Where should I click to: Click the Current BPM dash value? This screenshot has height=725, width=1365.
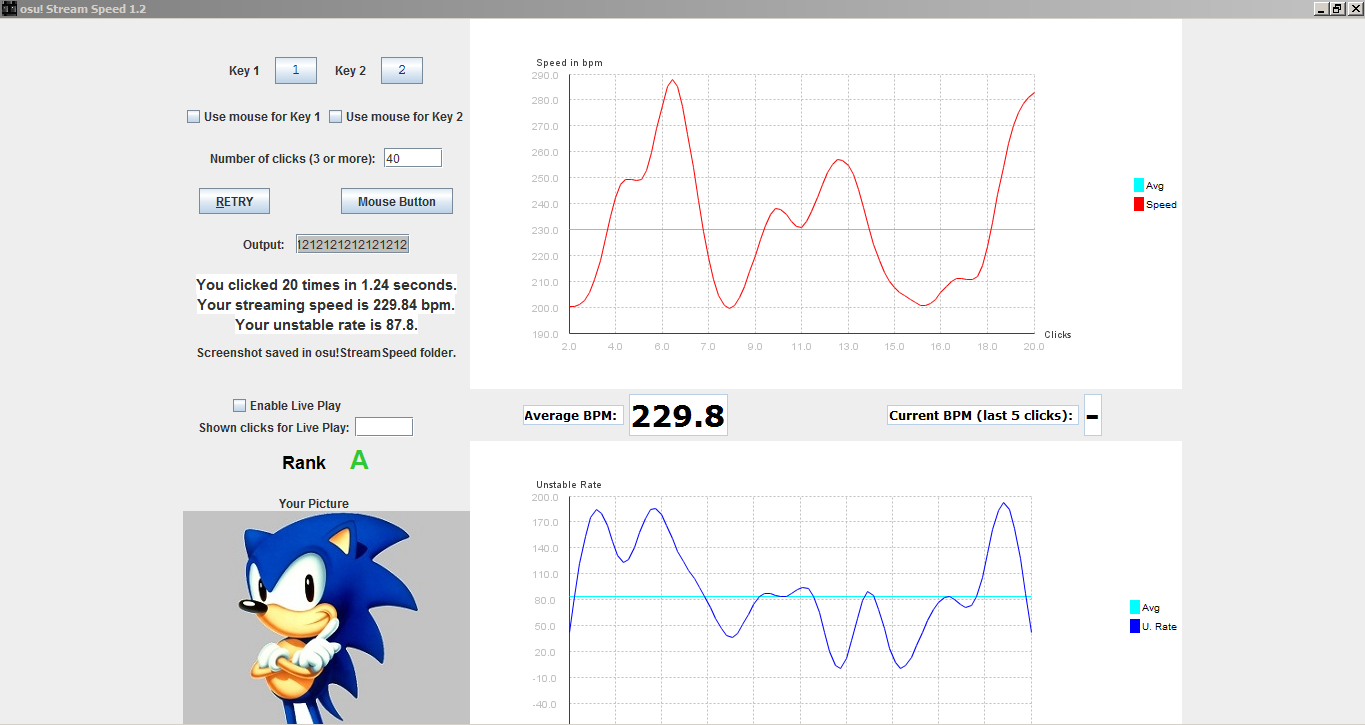[1092, 415]
